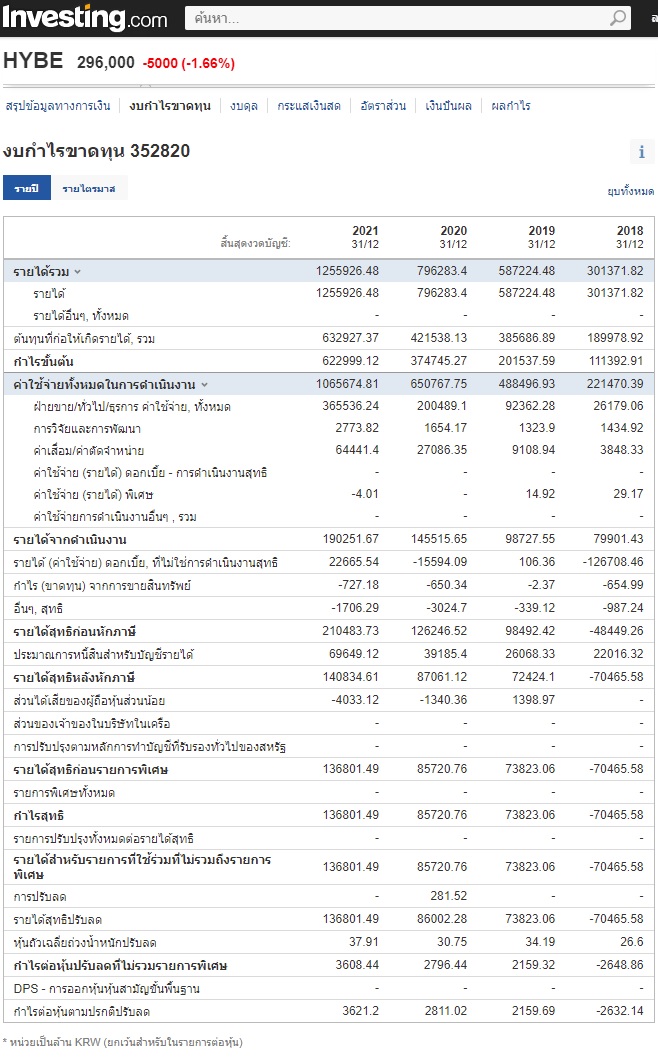
Task: Click the HYBE stock name
Action: (33, 61)
